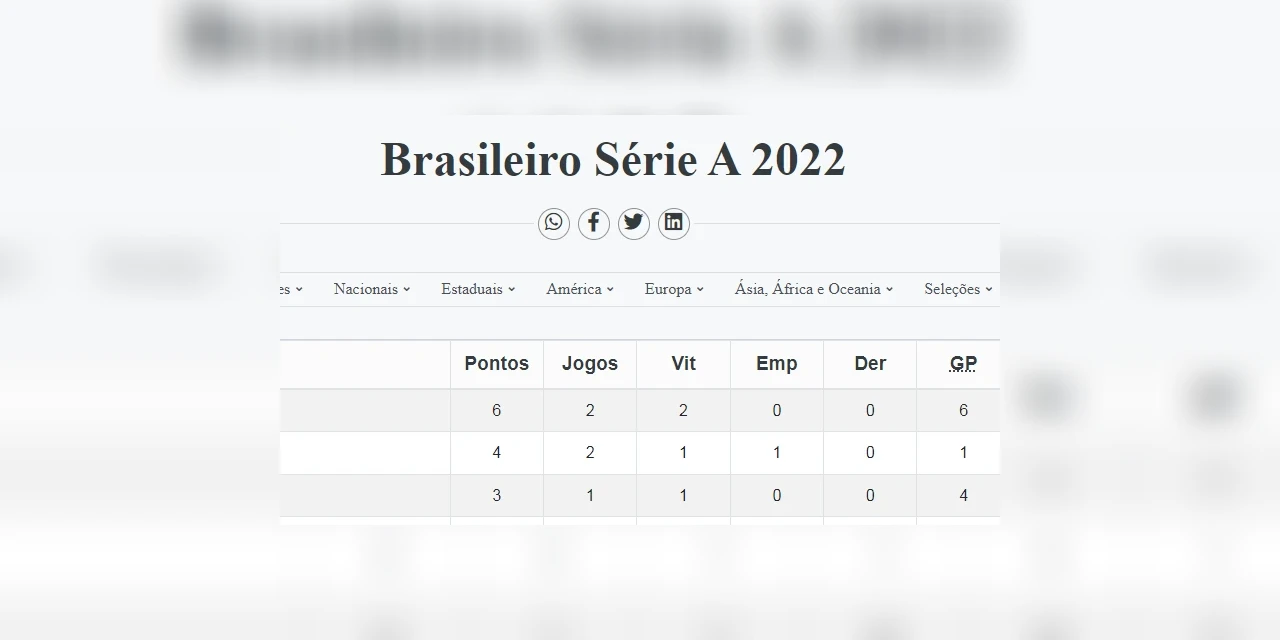Share the page via WhatsApp
Screen dimensions: 1280x640
[554, 223]
